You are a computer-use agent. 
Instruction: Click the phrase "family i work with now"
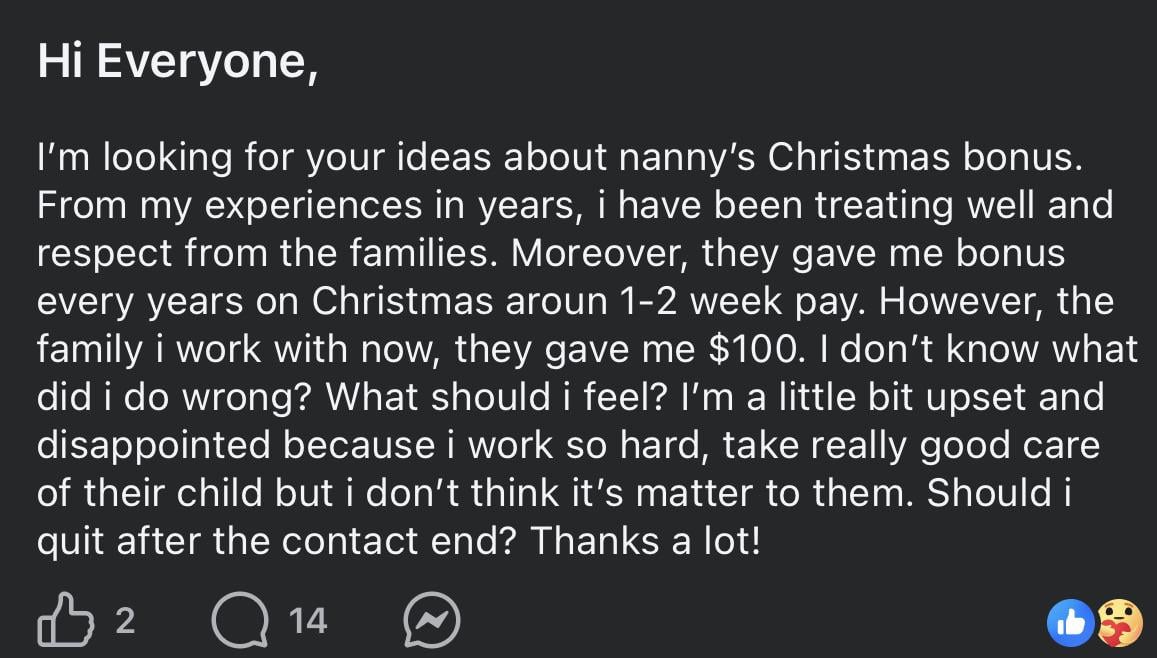(x=239, y=349)
